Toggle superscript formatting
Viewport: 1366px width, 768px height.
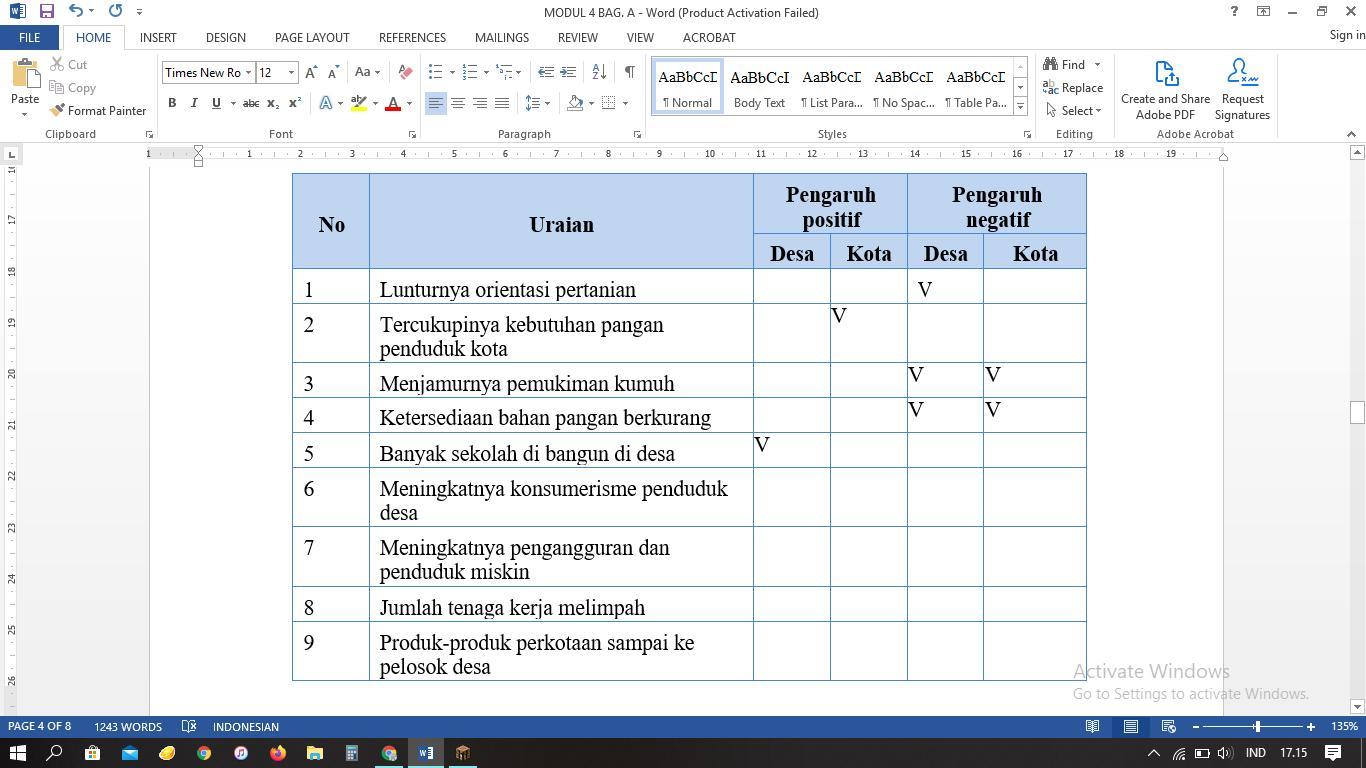pos(295,103)
